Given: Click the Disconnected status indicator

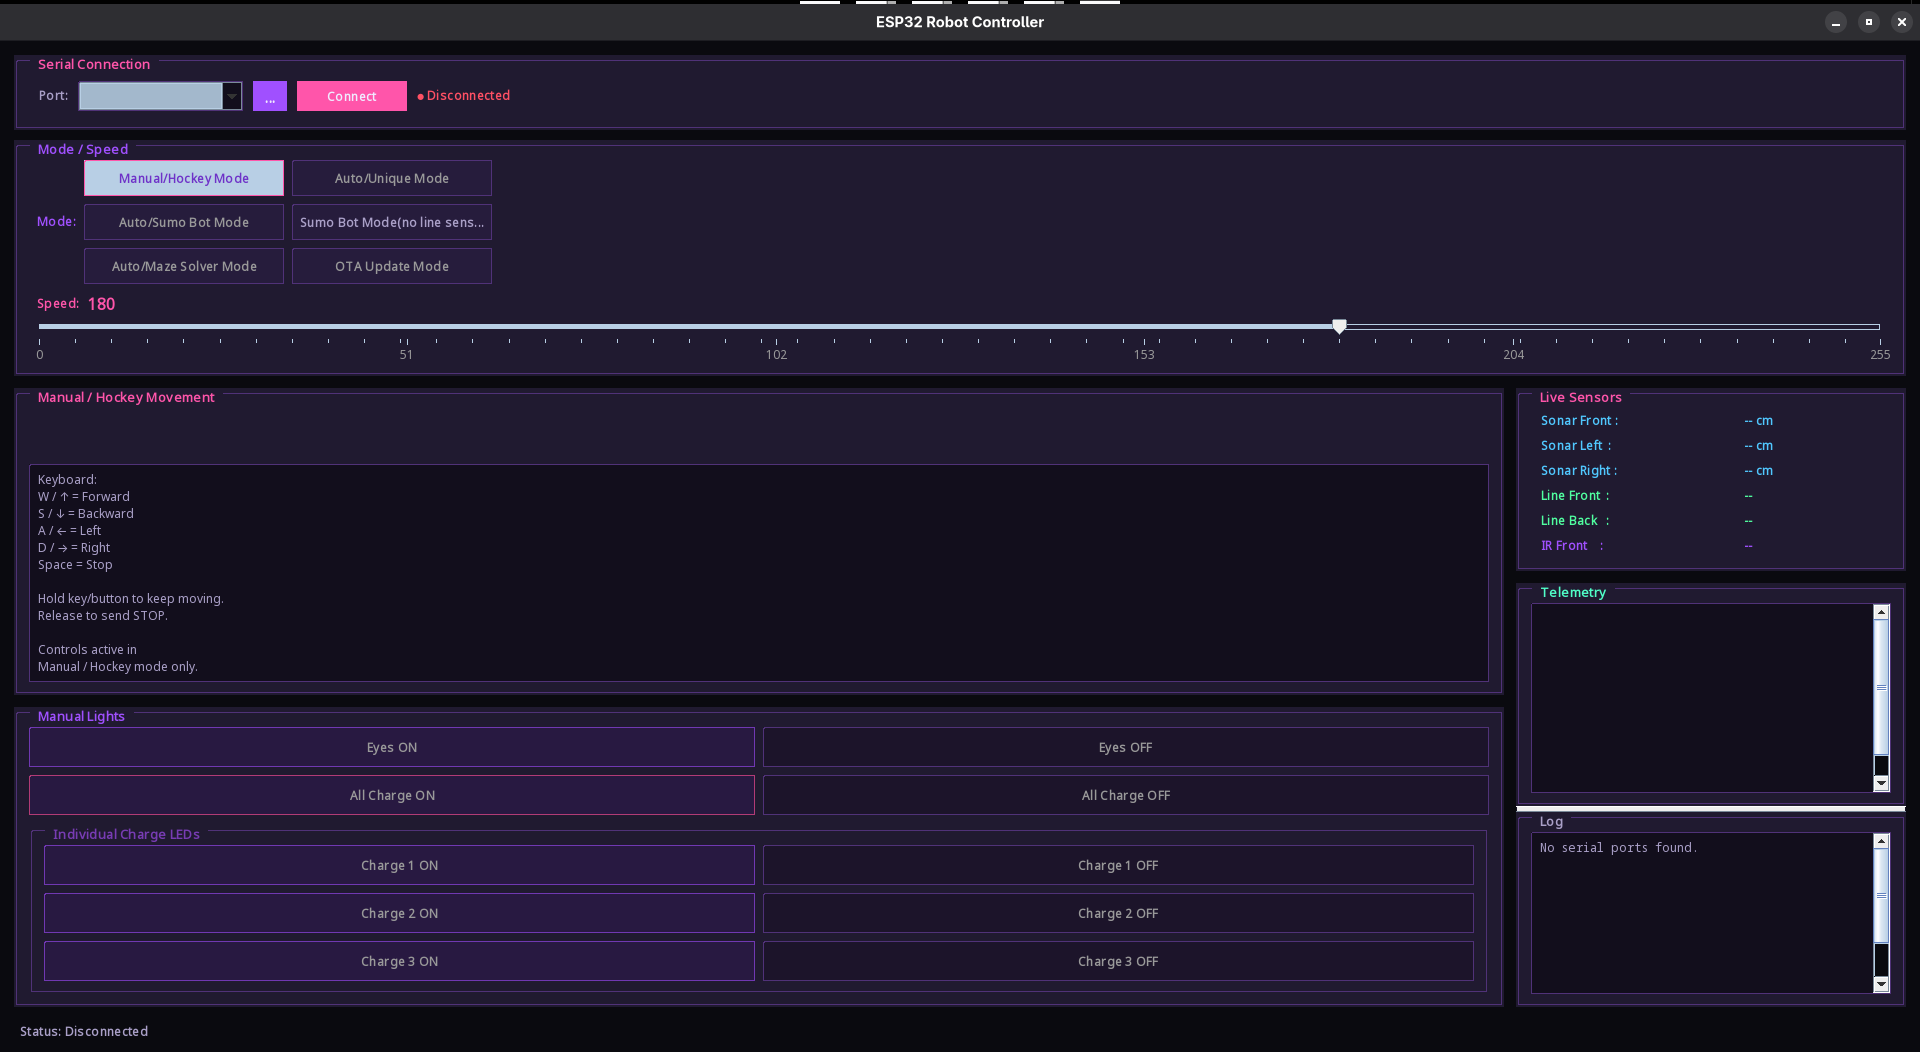Looking at the screenshot, I should click(463, 96).
